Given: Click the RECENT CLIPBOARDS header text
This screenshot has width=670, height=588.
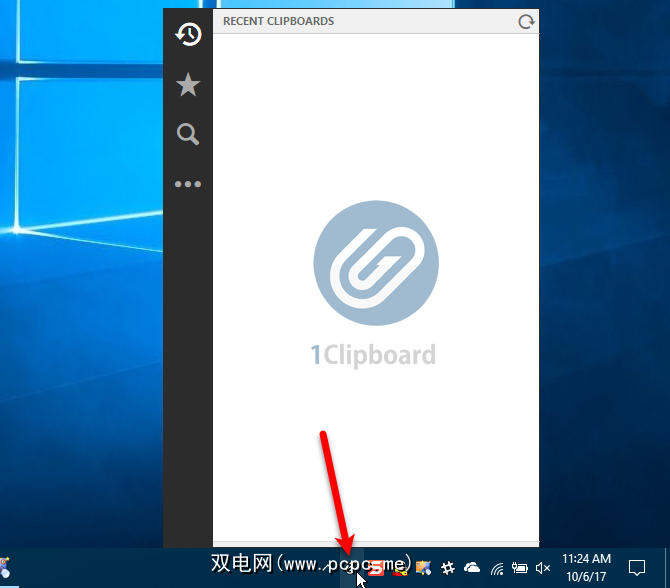Looking at the screenshot, I should click(x=279, y=21).
